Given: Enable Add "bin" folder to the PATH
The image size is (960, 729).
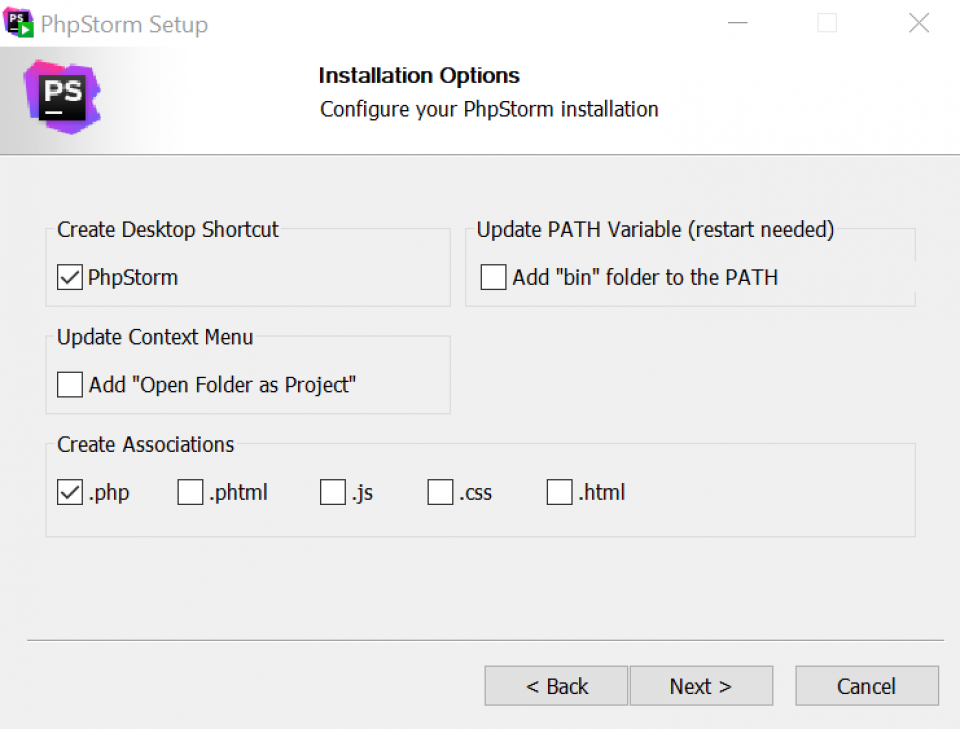Looking at the screenshot, I should tap(492, 277).
